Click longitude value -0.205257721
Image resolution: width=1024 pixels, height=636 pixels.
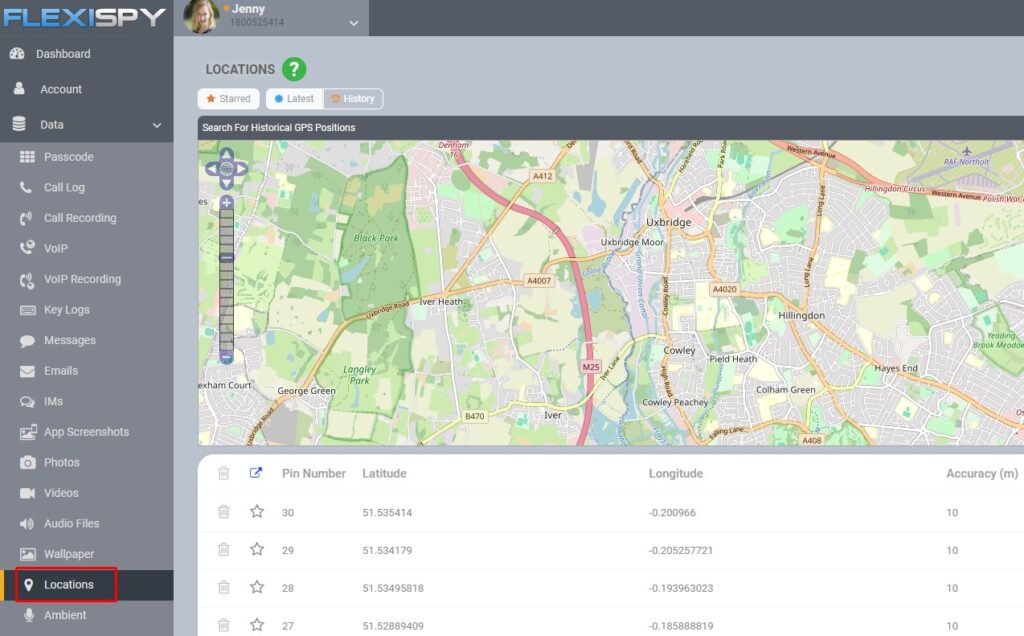(680, 550)
